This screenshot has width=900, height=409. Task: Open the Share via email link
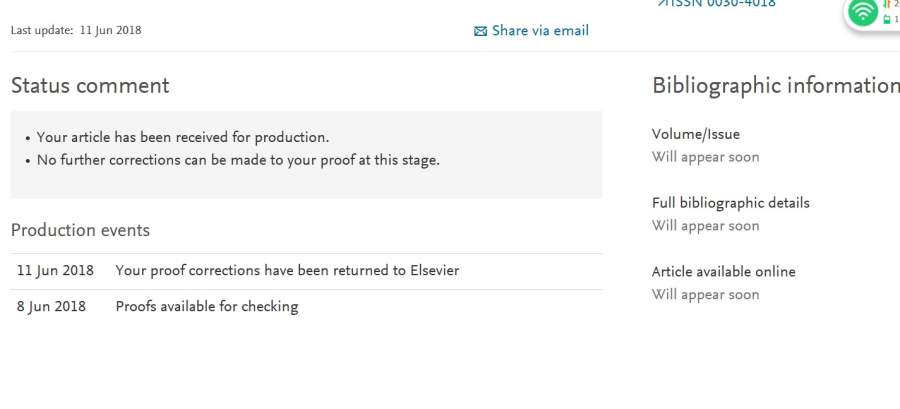click(x=540, y=31)
